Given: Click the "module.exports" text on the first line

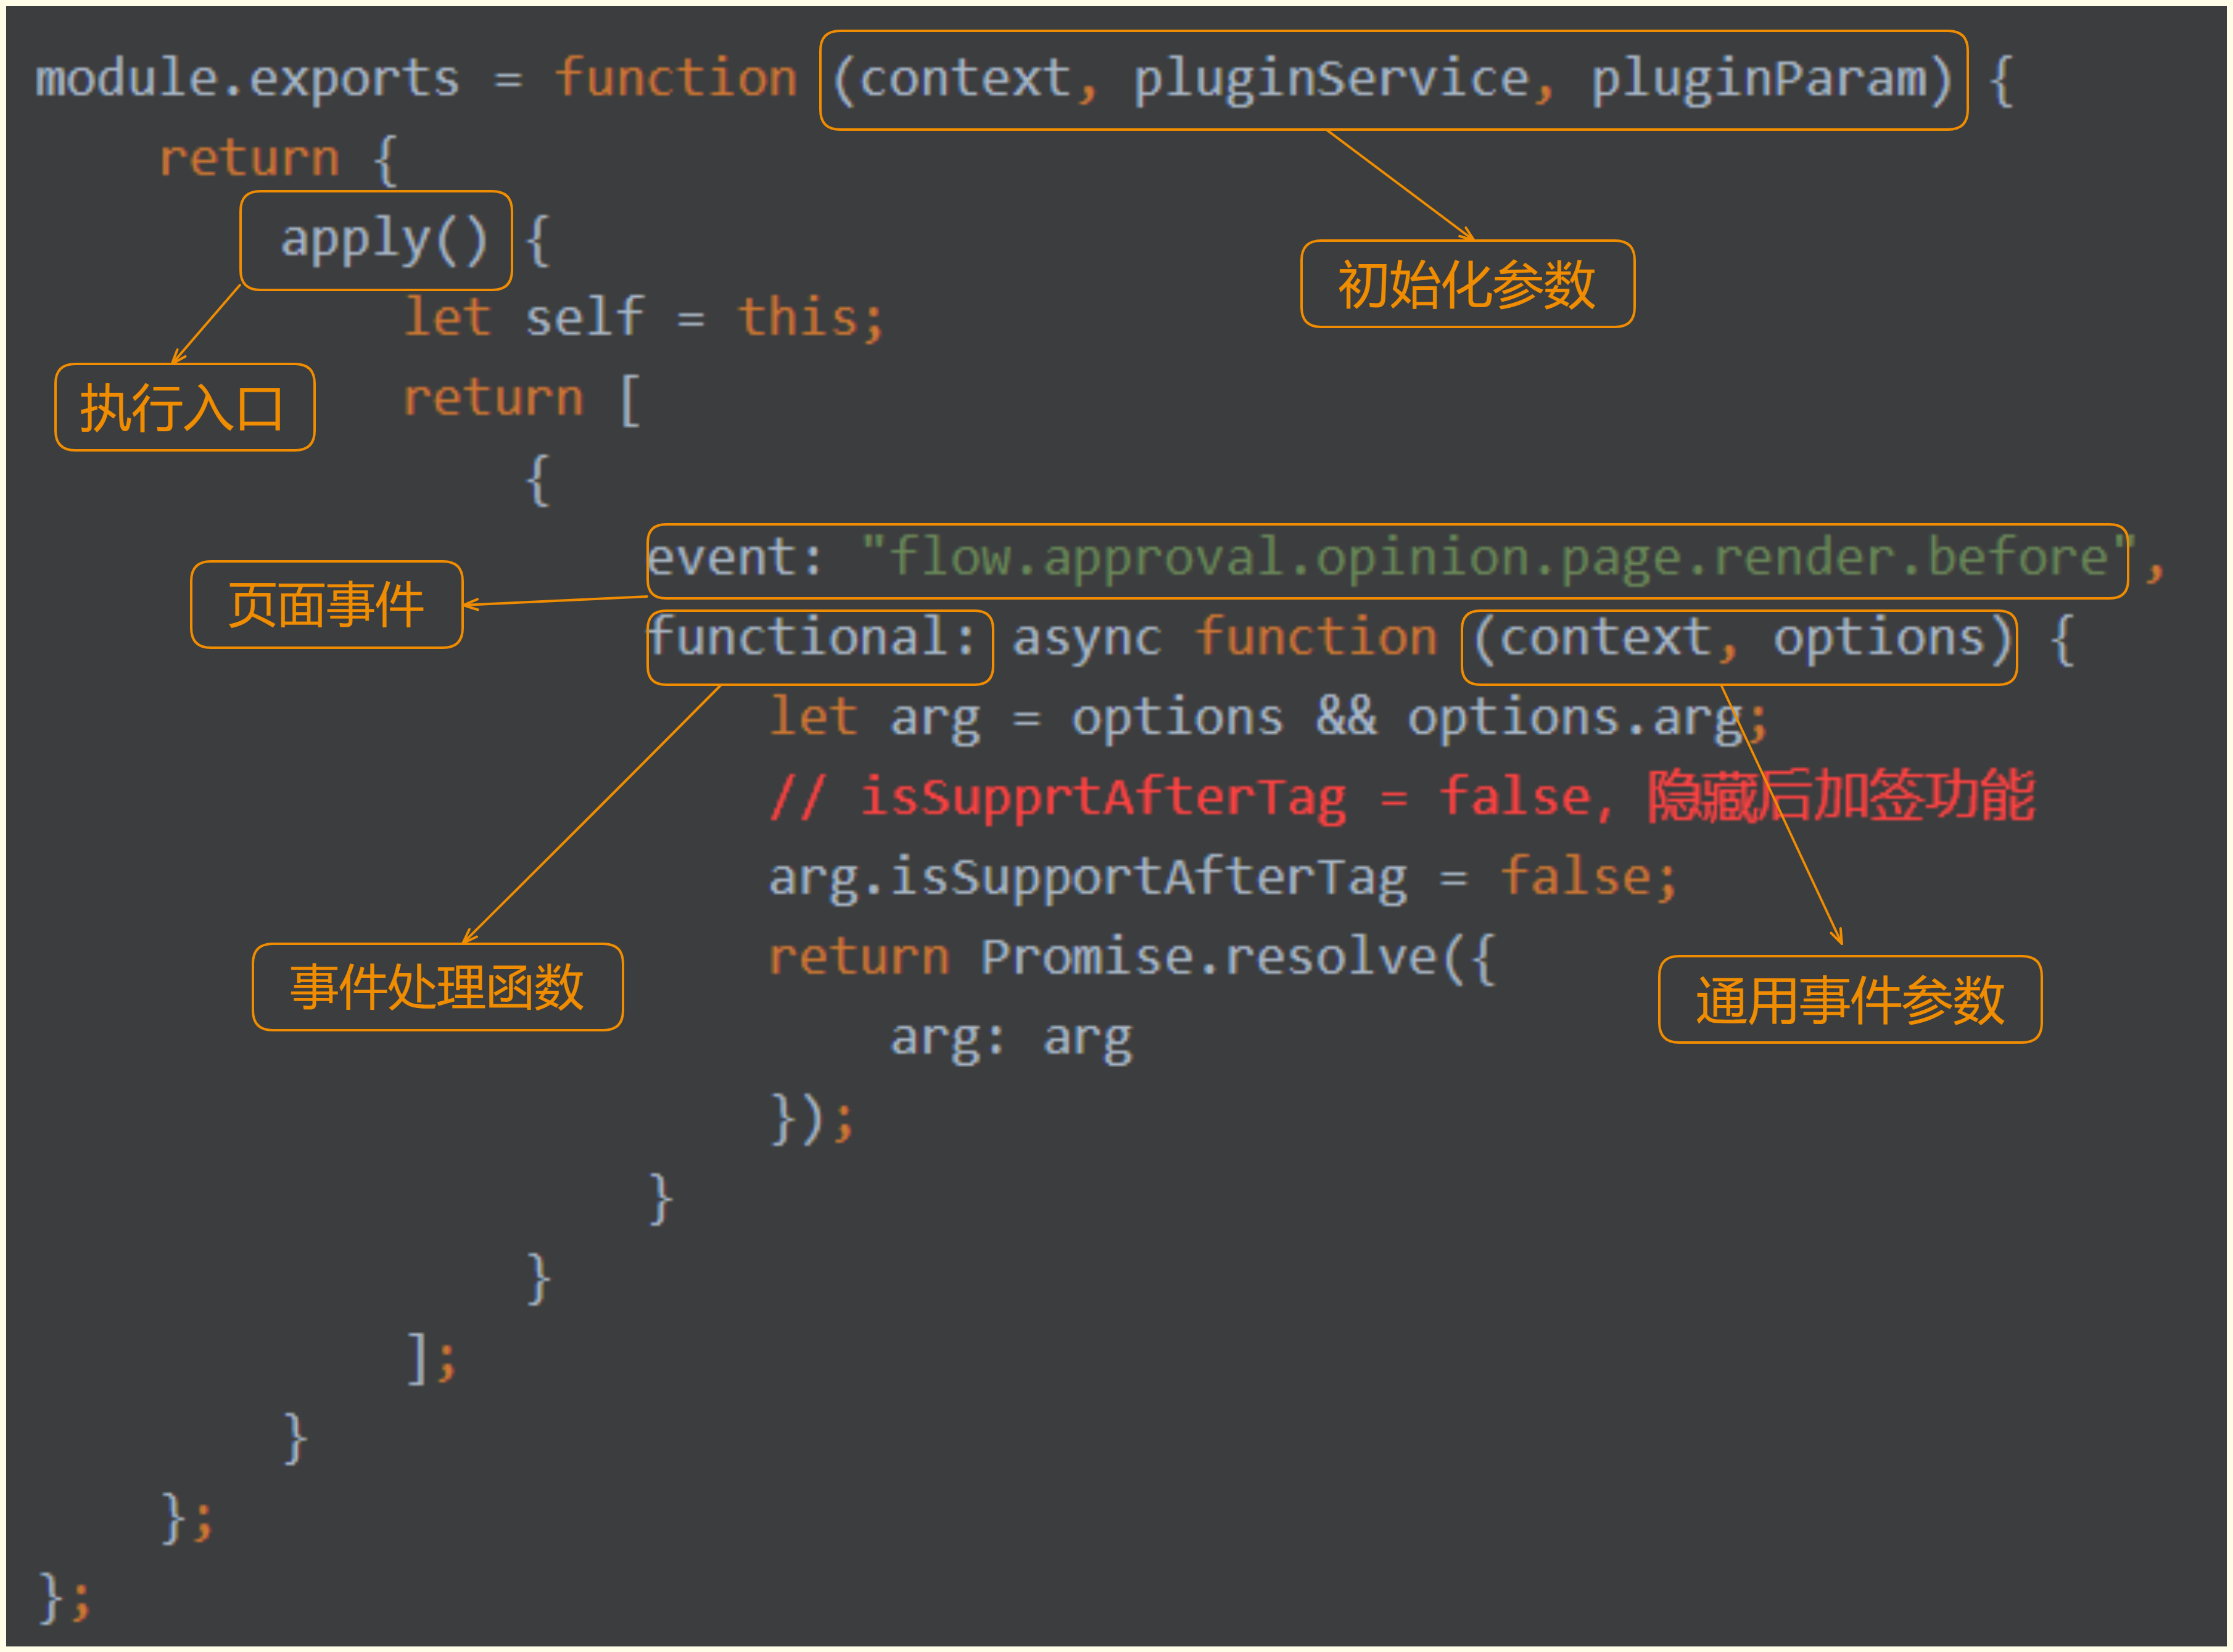Looking at the screenshot, I should [x=248, y=78].
